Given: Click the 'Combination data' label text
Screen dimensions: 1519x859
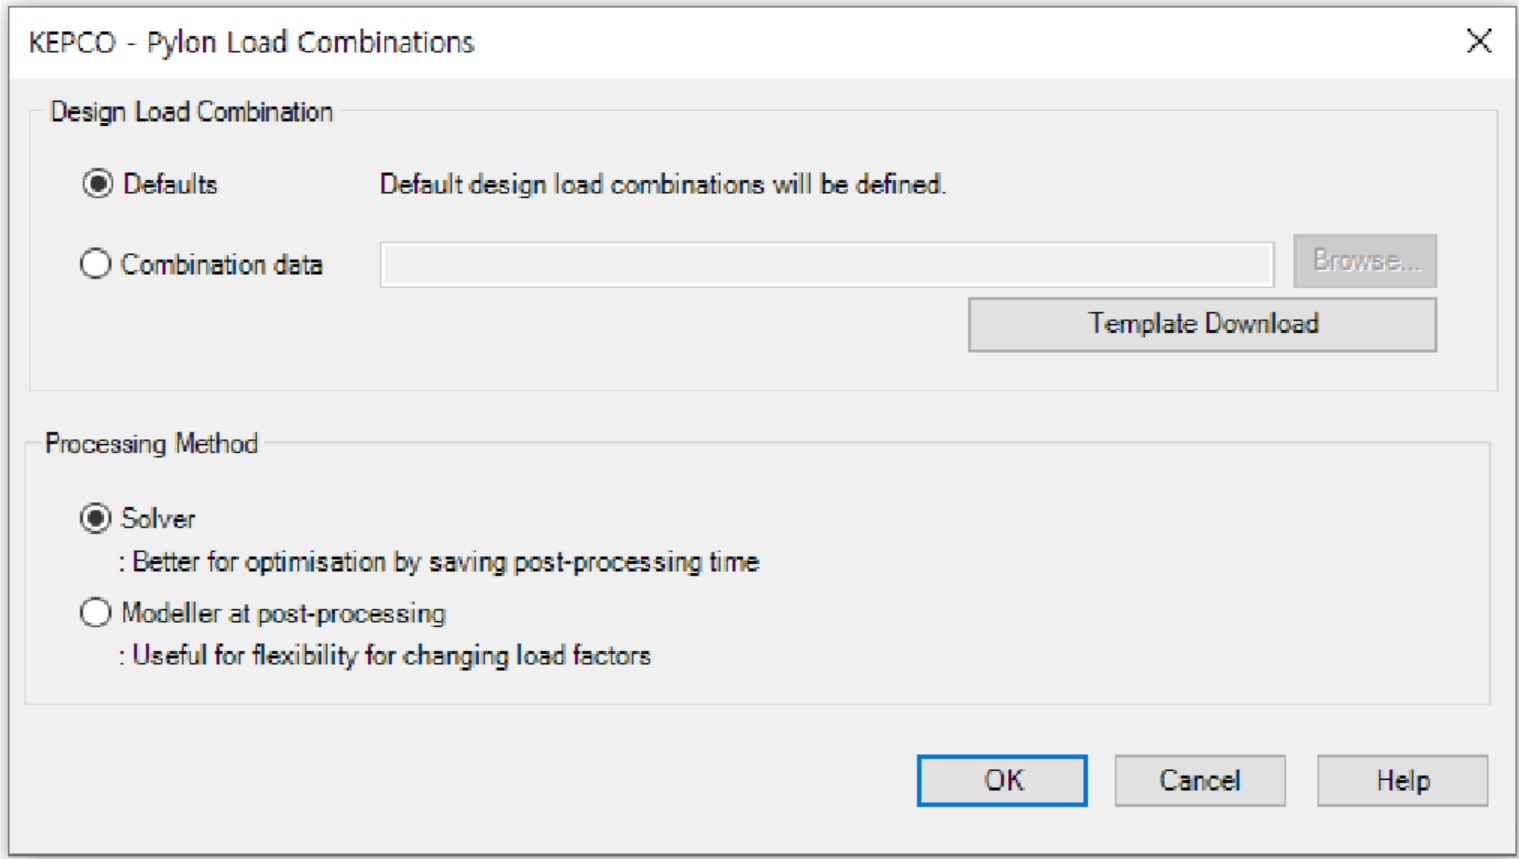Looking at the screenshot, I should tap(222, 265).
